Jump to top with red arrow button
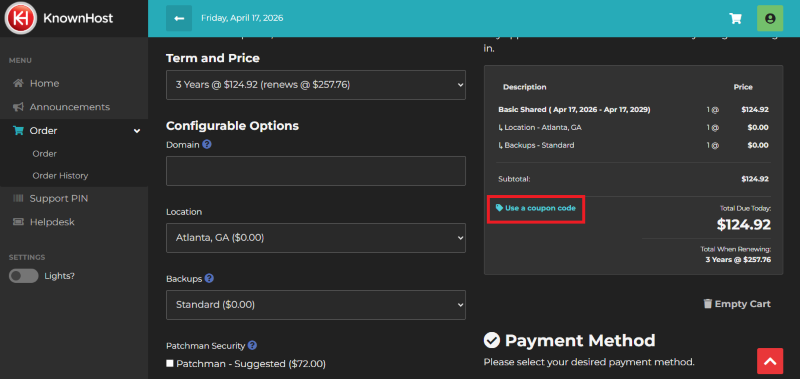 tap(770, 361)
